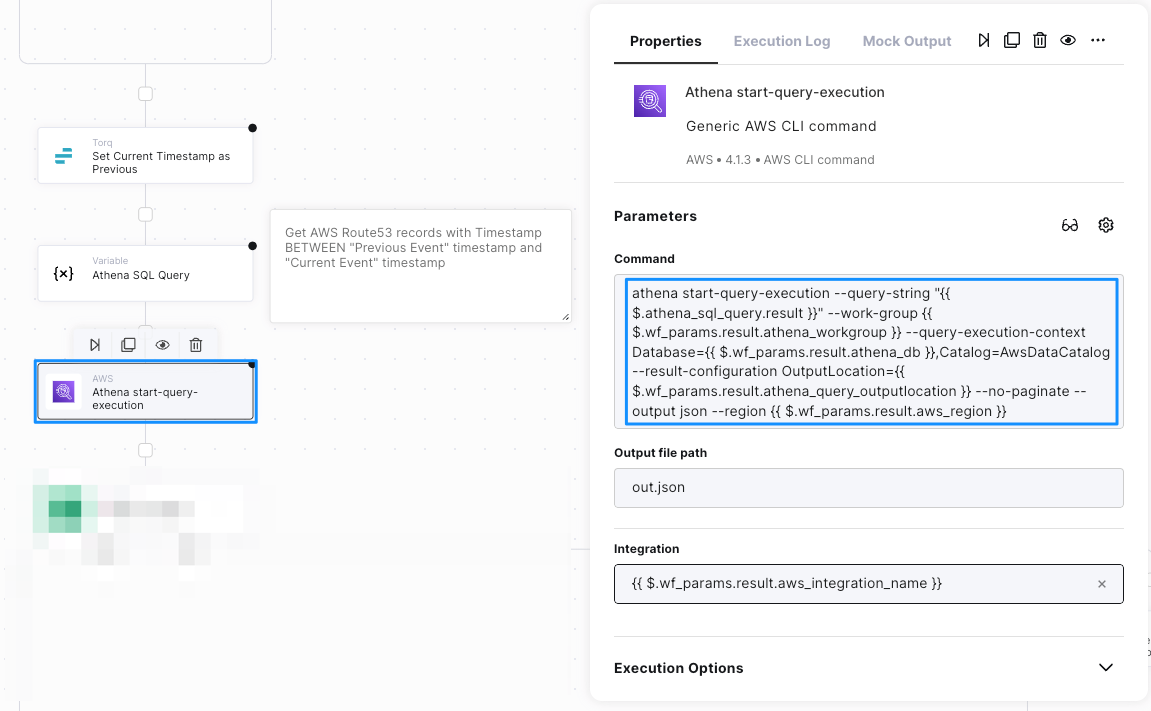Open the glasses preview icon near Parameters
The image size is (1151, 711).
click(x=1070, y=225)
